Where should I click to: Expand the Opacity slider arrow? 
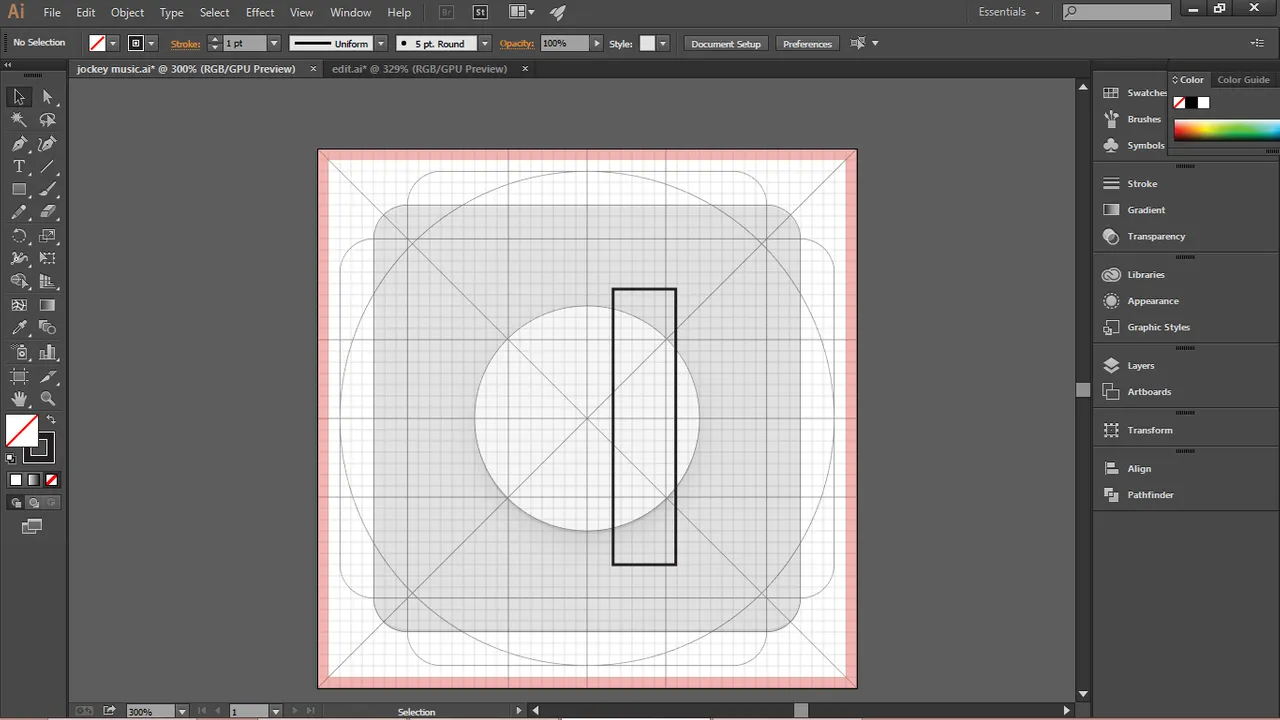tap(597, 43)
